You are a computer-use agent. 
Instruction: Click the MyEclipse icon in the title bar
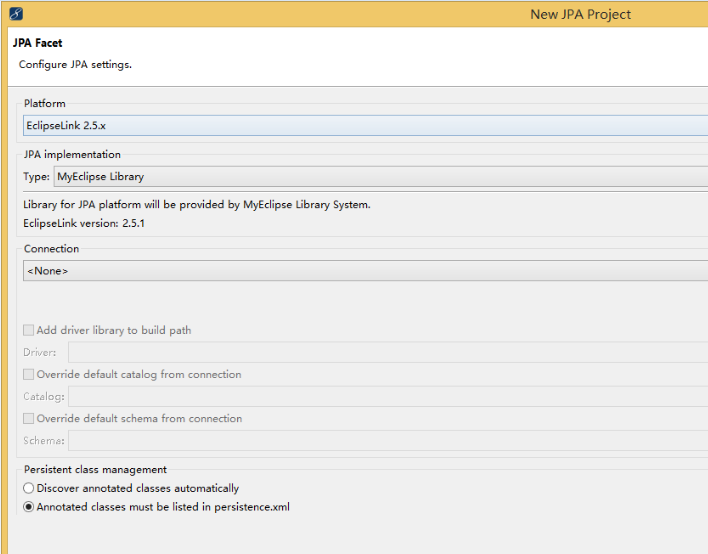[16, 14]
